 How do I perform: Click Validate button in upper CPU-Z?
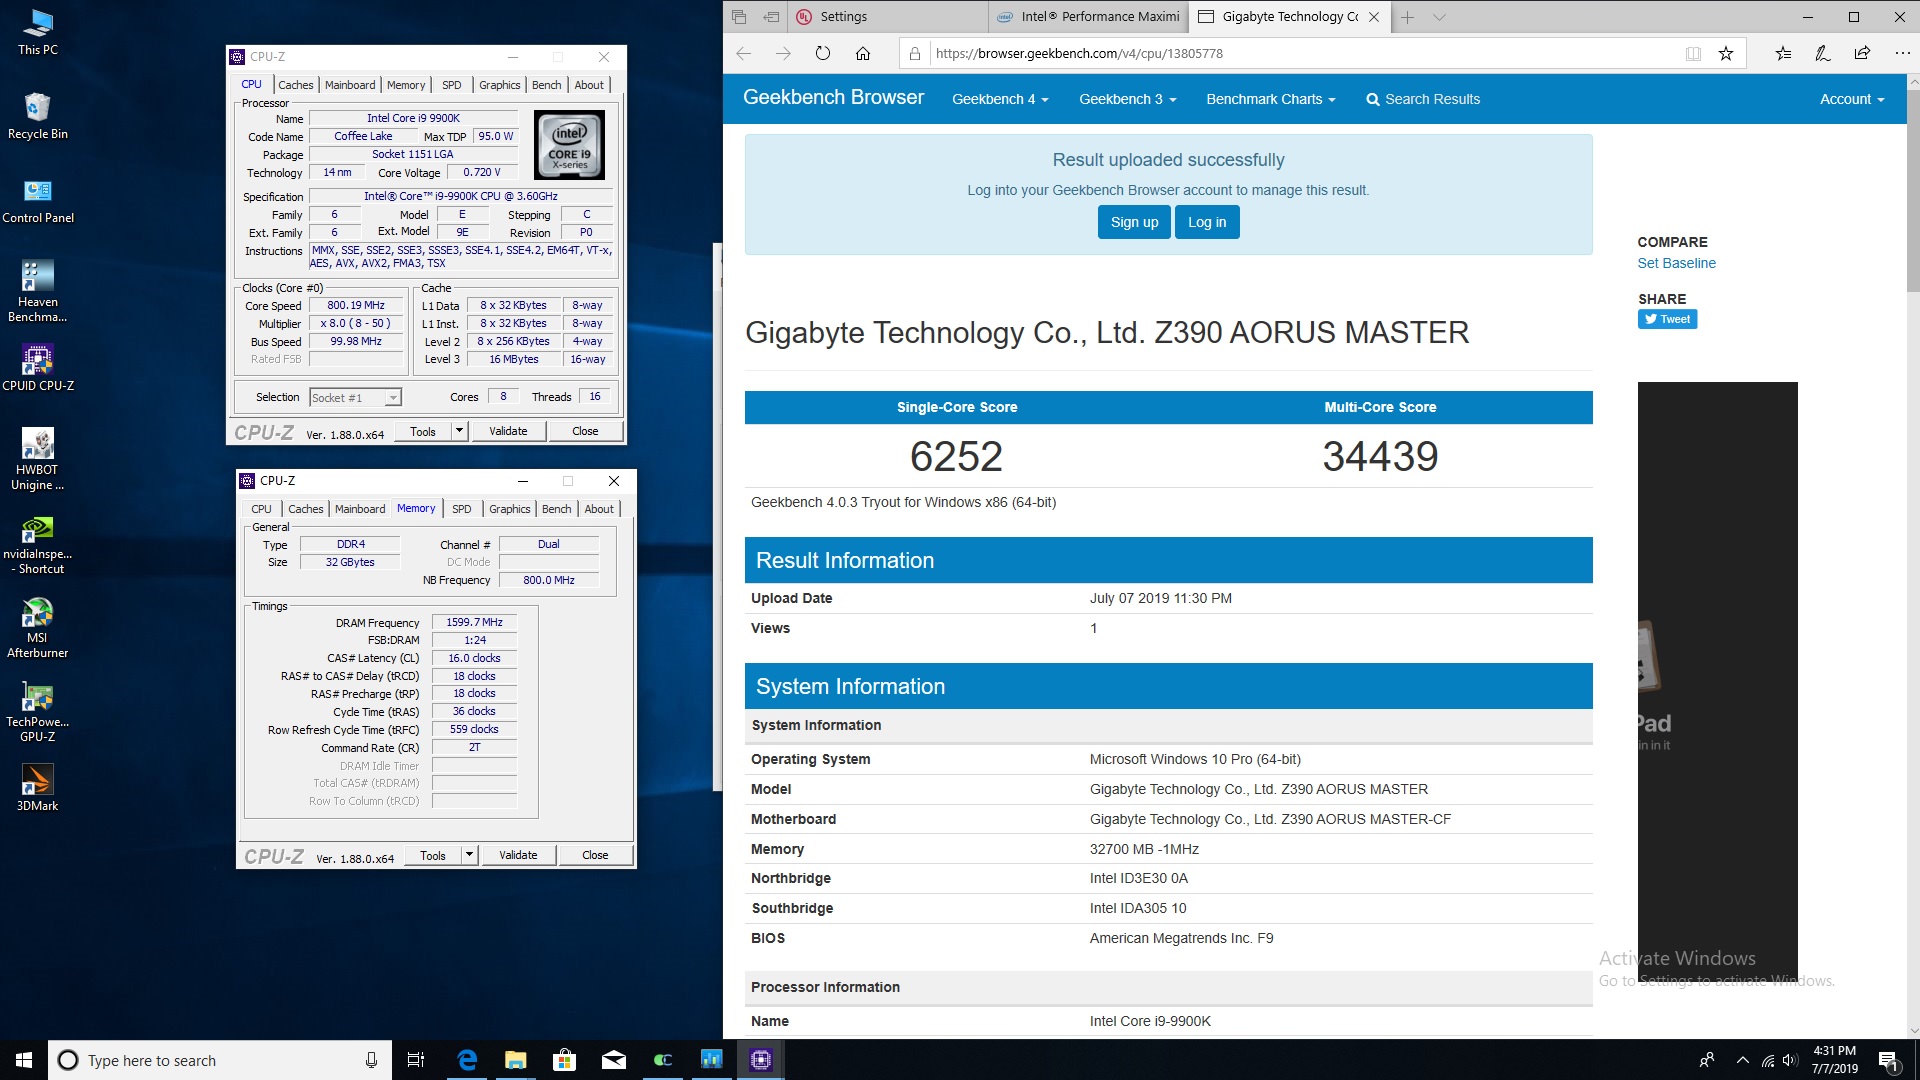tap(508, 431)
